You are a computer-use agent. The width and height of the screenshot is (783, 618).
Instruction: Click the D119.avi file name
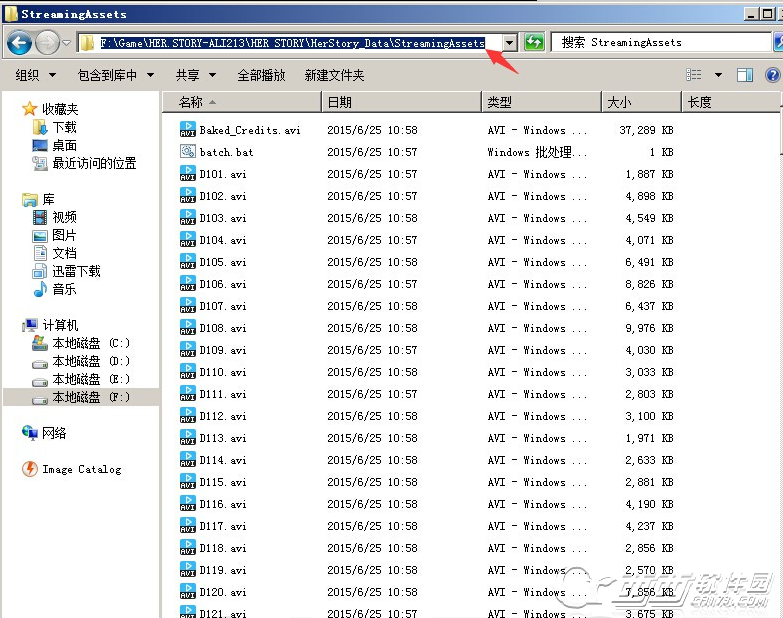point(223,570)
